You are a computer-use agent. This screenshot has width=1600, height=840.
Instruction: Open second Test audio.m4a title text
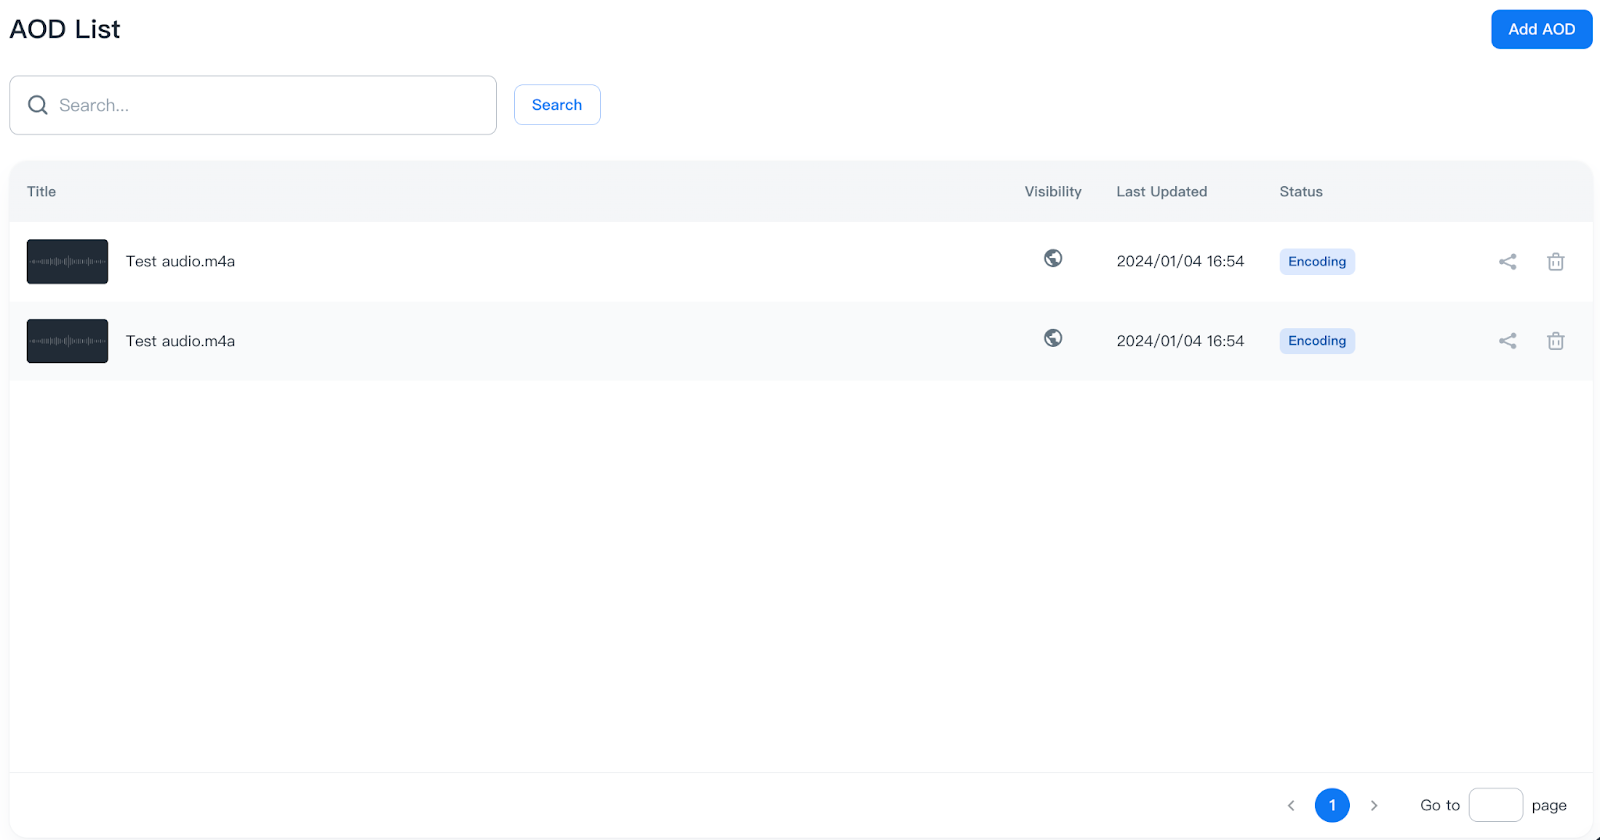180,341
